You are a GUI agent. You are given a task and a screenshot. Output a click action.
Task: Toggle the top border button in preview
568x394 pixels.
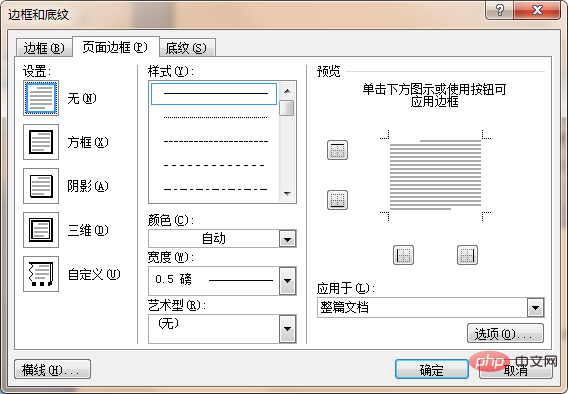337,150
